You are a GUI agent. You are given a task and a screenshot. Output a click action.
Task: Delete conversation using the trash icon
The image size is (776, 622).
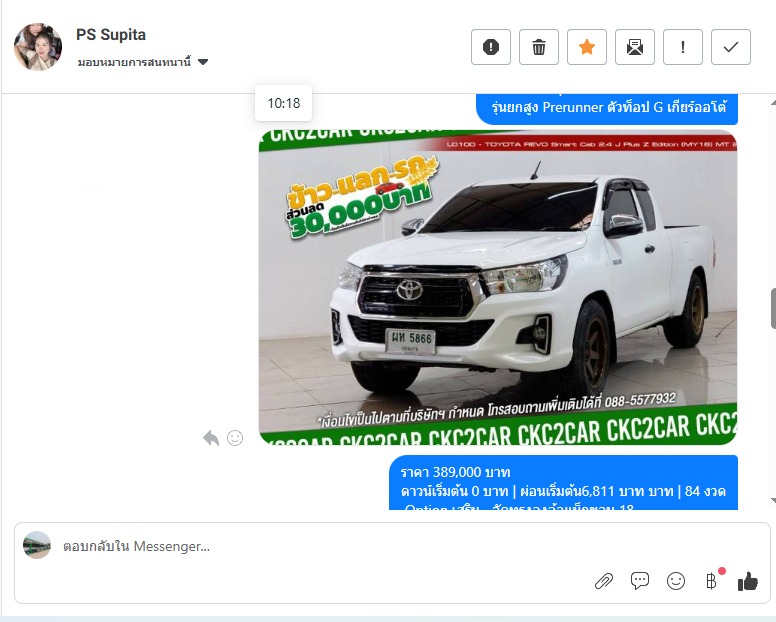[x=538, y=47]
